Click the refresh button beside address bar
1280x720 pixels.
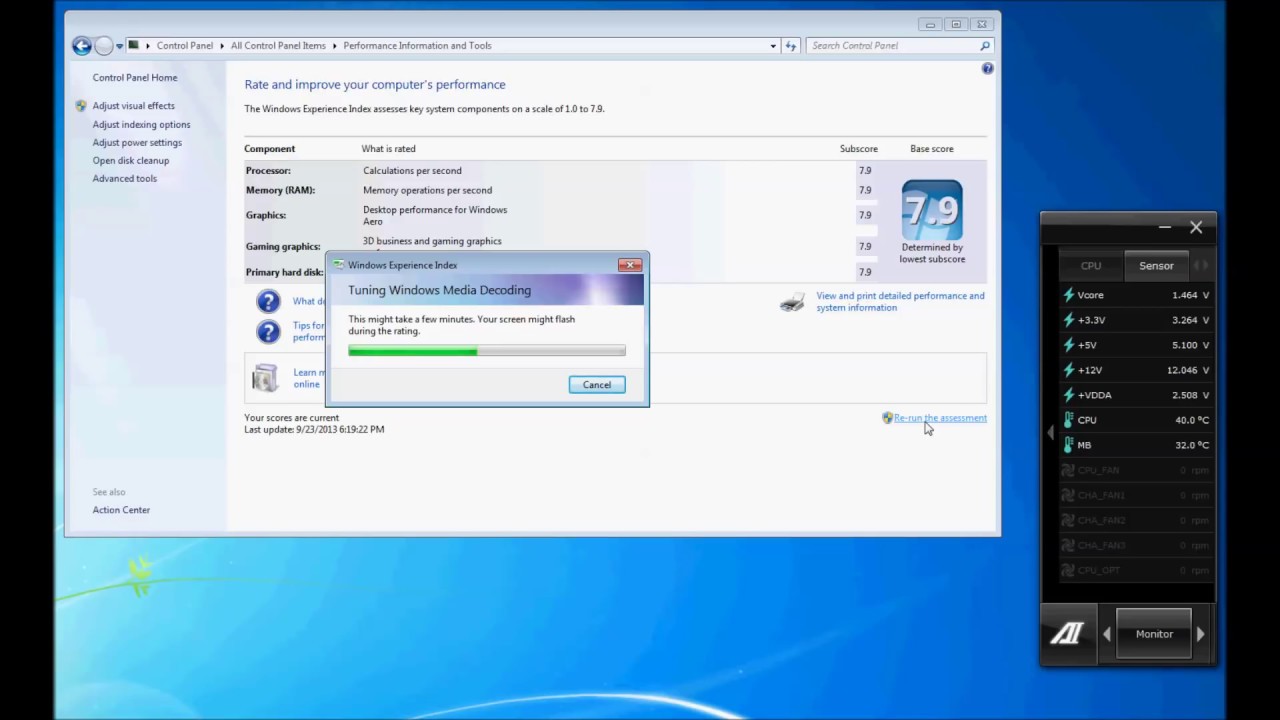pyautogui.click(x=790, y=46)
